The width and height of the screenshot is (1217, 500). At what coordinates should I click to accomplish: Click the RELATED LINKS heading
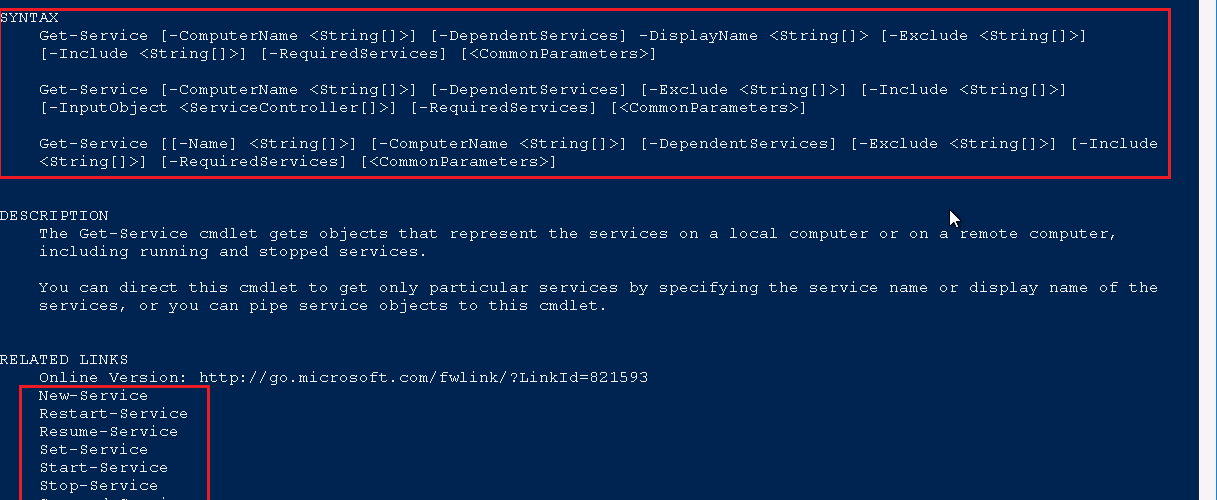64,360
